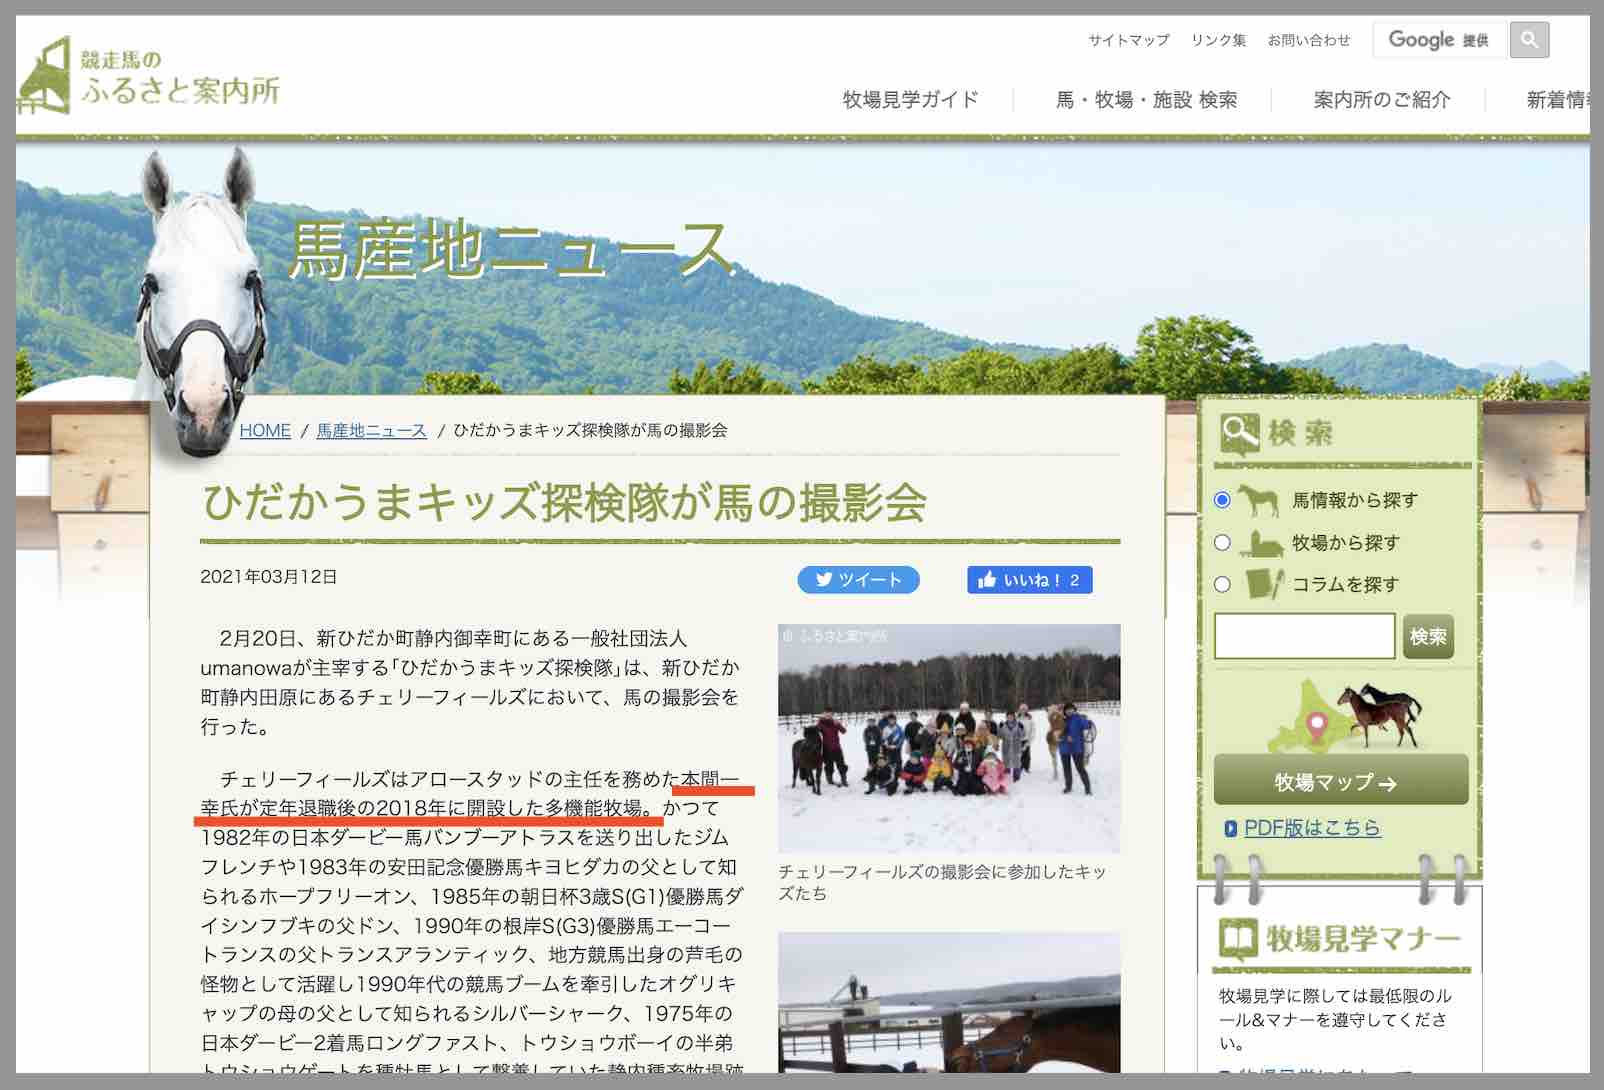The image size is (1604, 1090).
Task: Click the Twitter bird icon on the ツイート button
Action: tap(824, 580)
